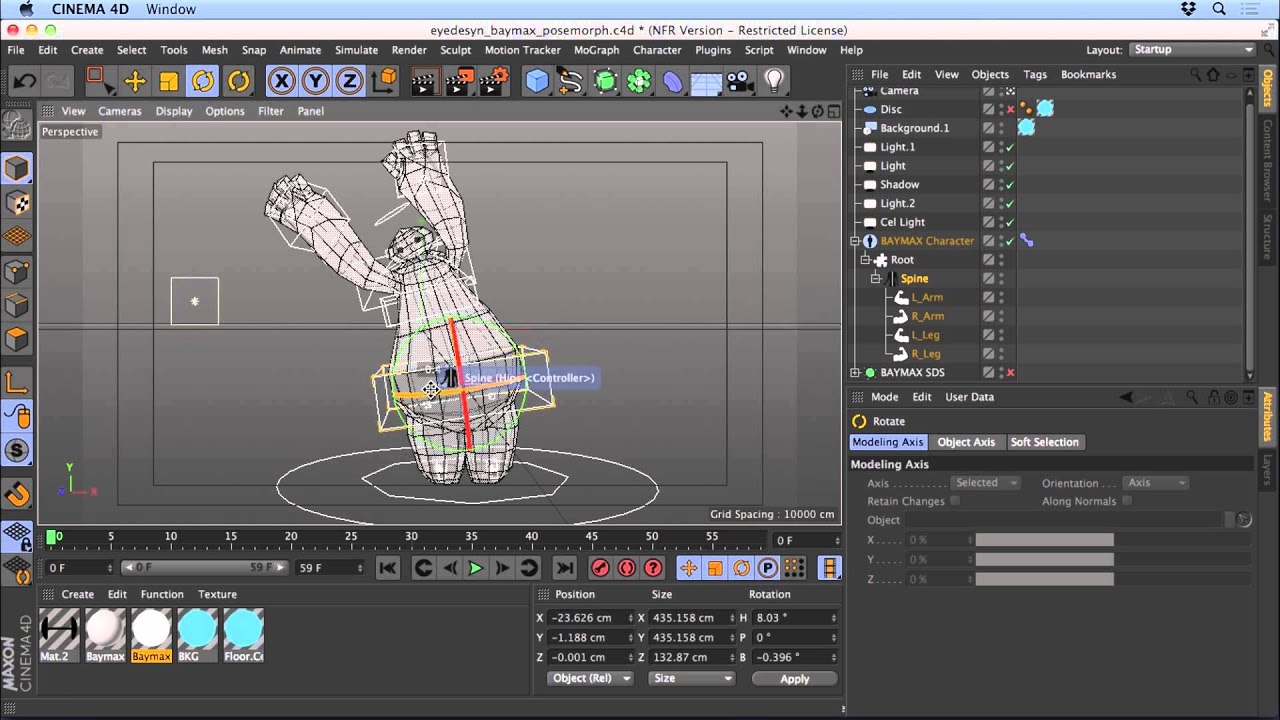This screenshot has height=720, width=1280.
Task: Toggle Scale keyframe recording button
Action: point(715,568)
